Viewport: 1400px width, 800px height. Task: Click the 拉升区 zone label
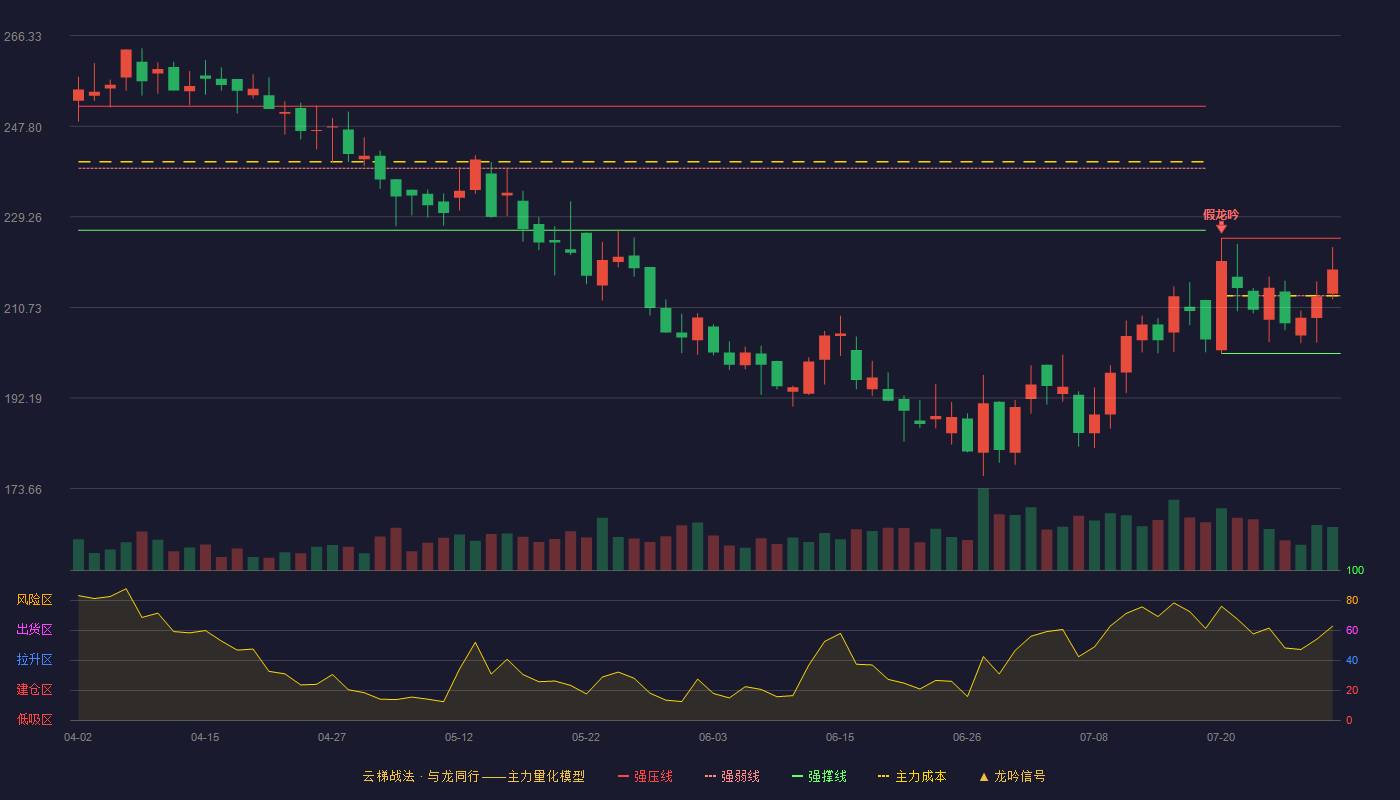(34, 660)
